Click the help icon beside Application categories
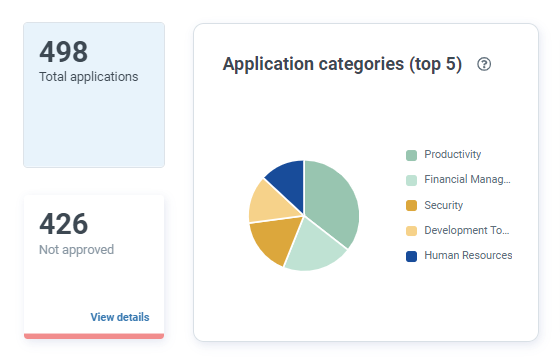 tap(484, 64)
